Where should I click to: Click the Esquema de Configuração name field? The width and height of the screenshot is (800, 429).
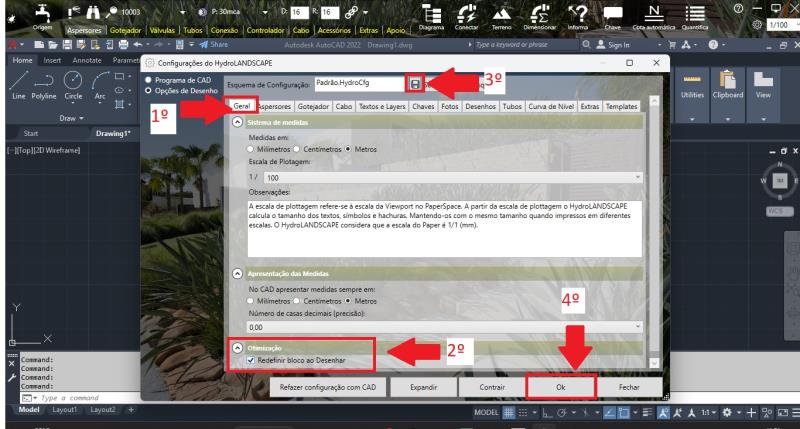[360, 84]
